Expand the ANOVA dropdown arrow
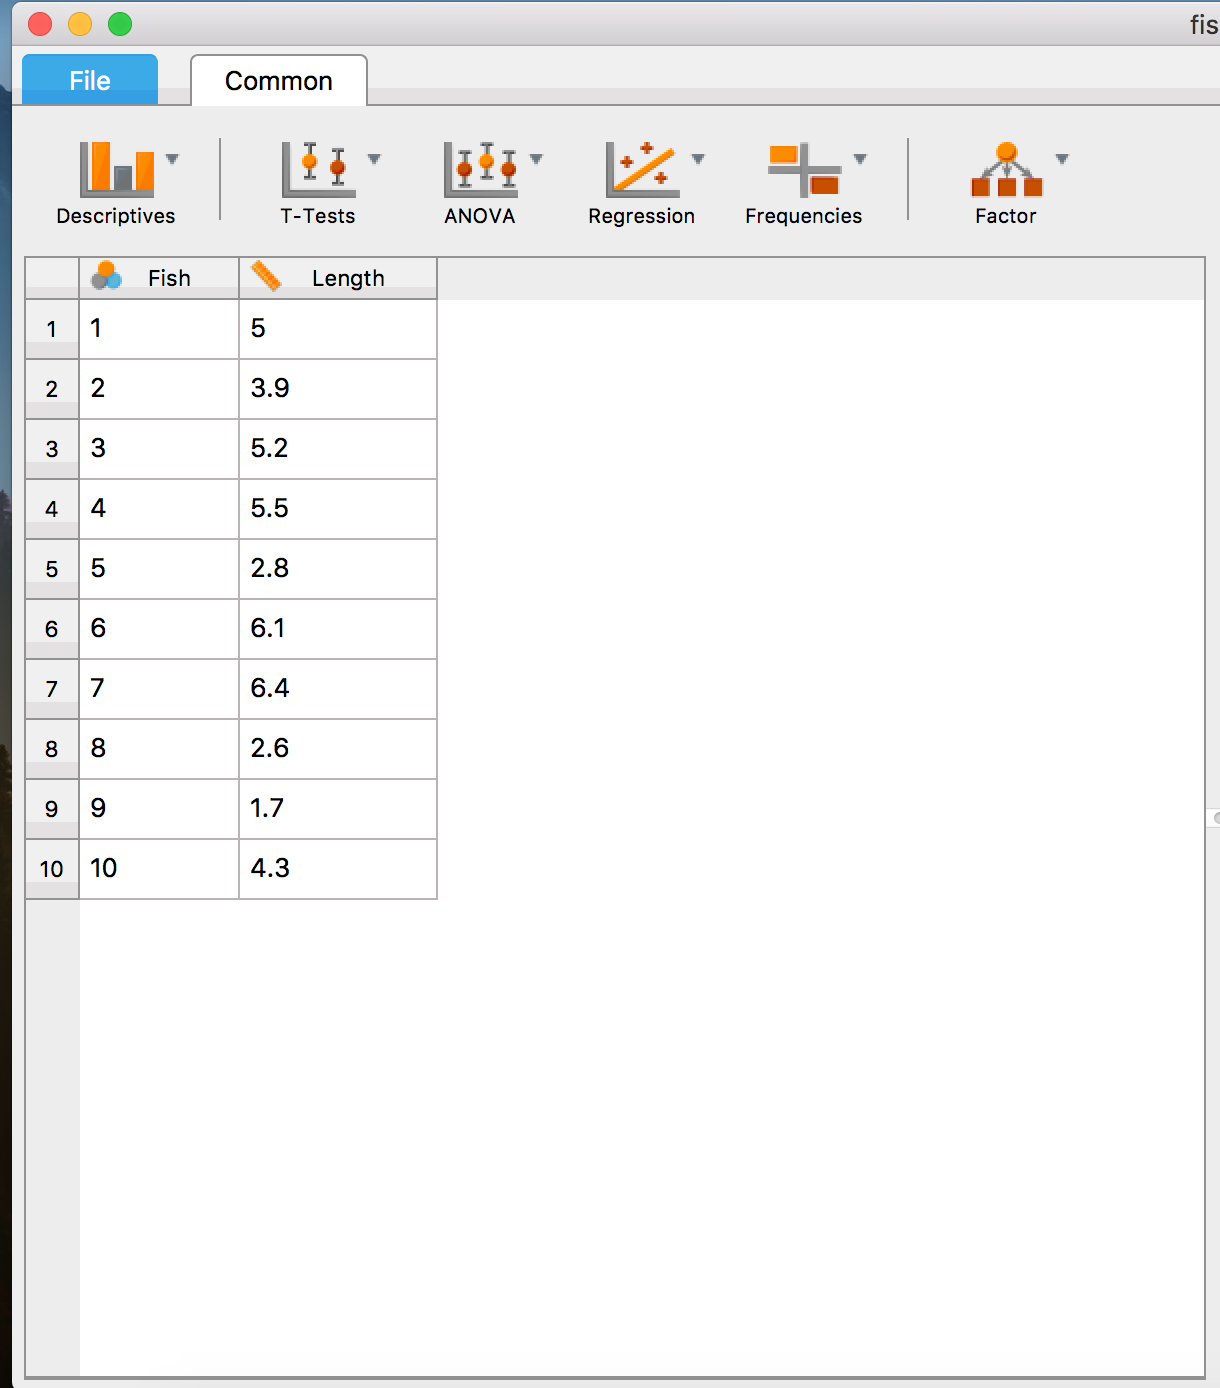 (536, 159)
